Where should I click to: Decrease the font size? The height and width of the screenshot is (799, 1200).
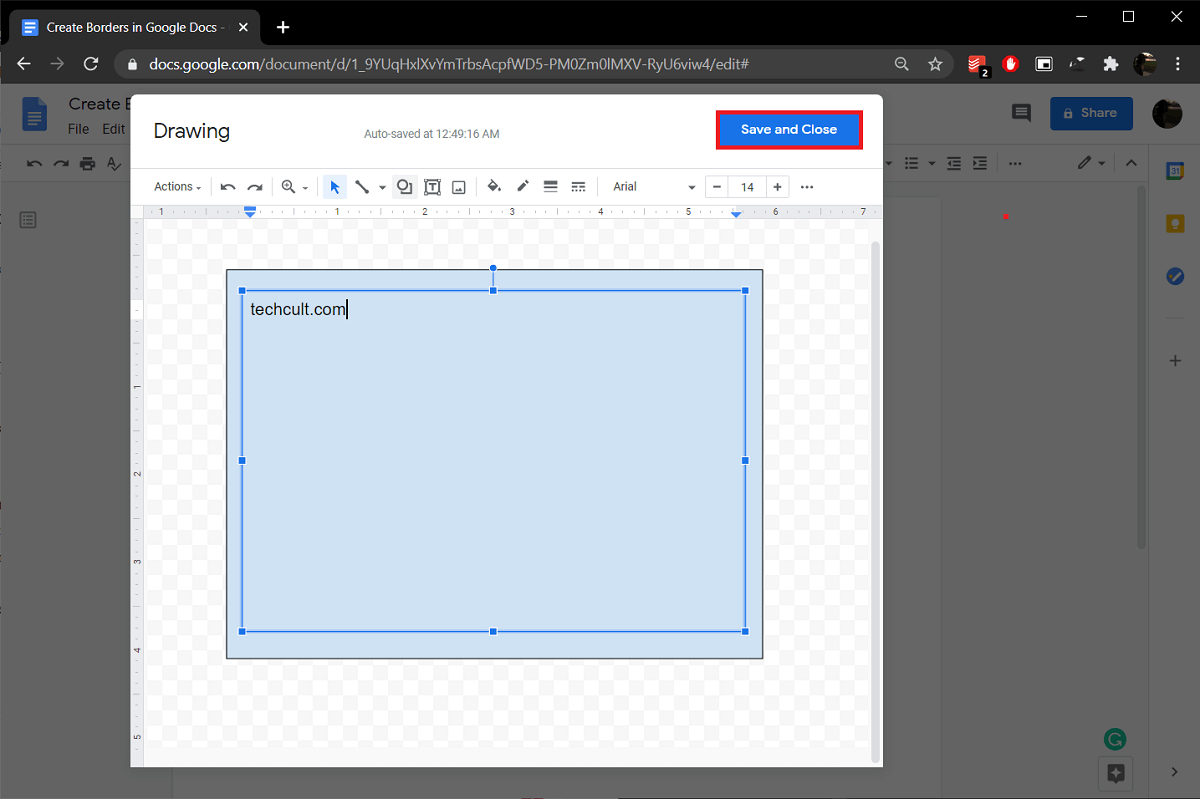717,187
